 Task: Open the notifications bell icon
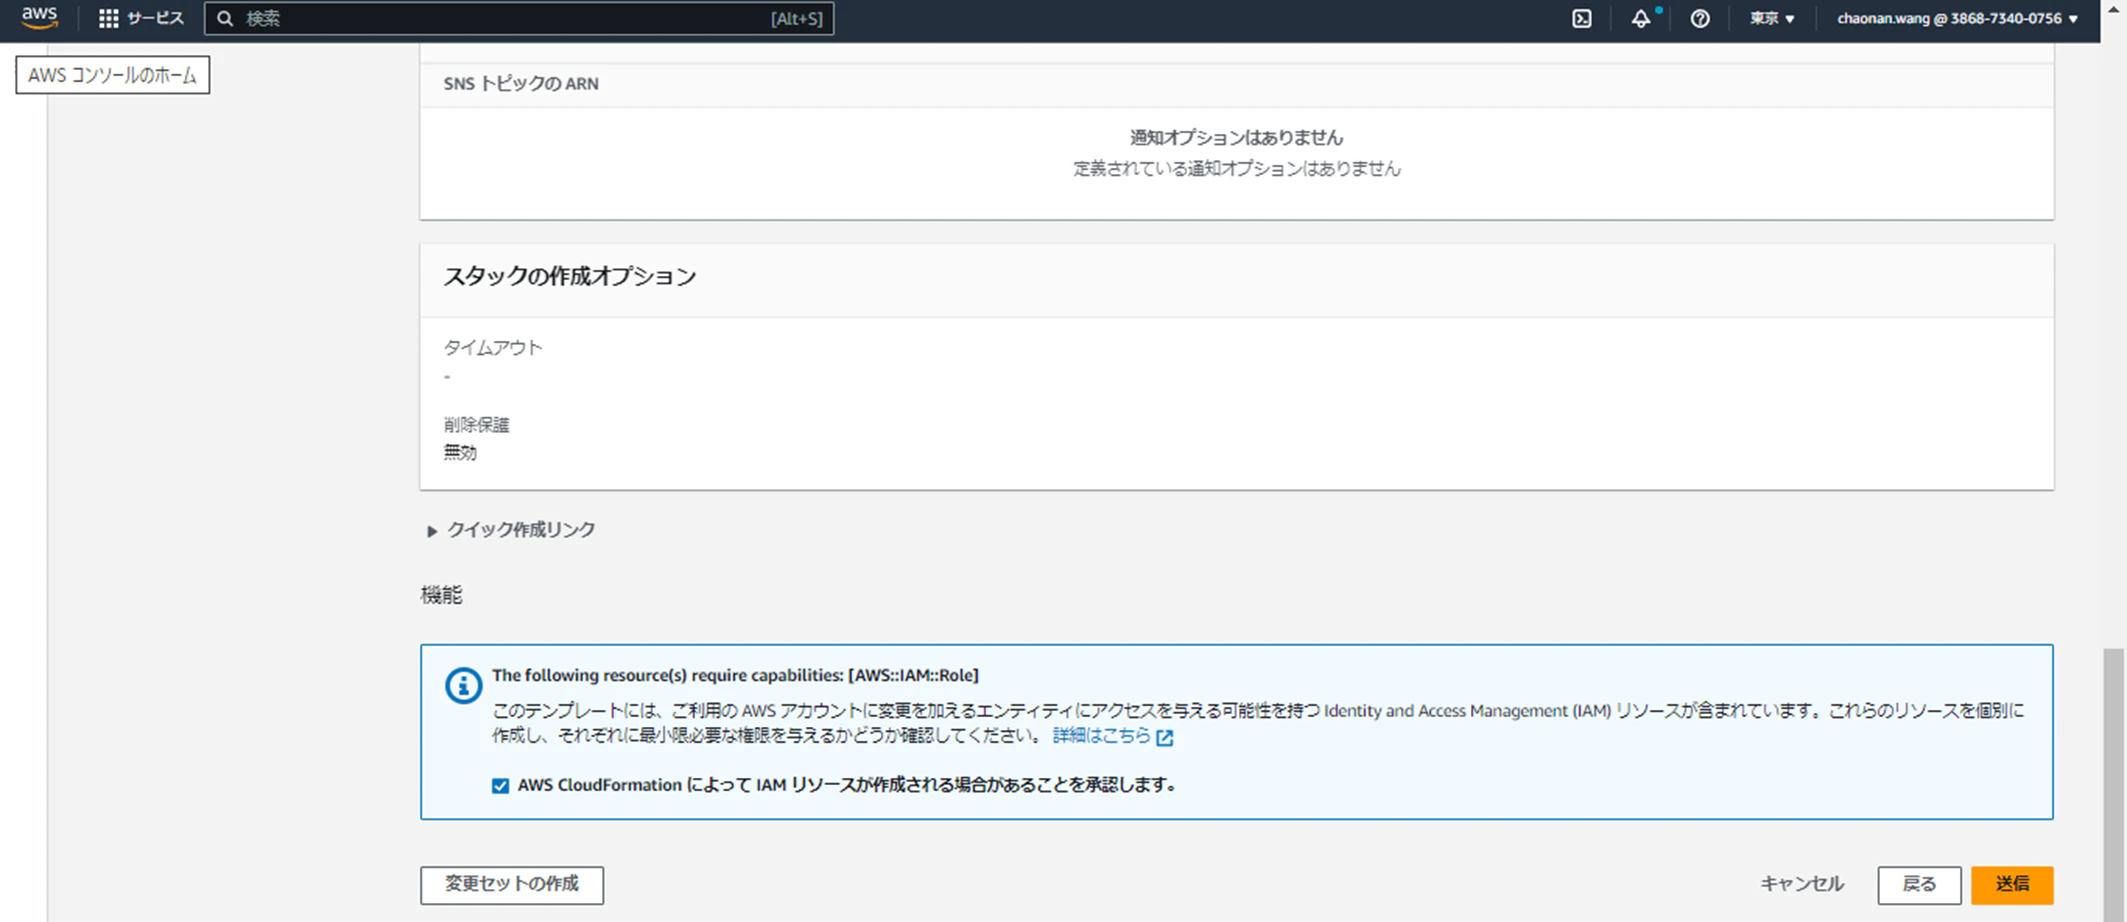coord(1641,18)
